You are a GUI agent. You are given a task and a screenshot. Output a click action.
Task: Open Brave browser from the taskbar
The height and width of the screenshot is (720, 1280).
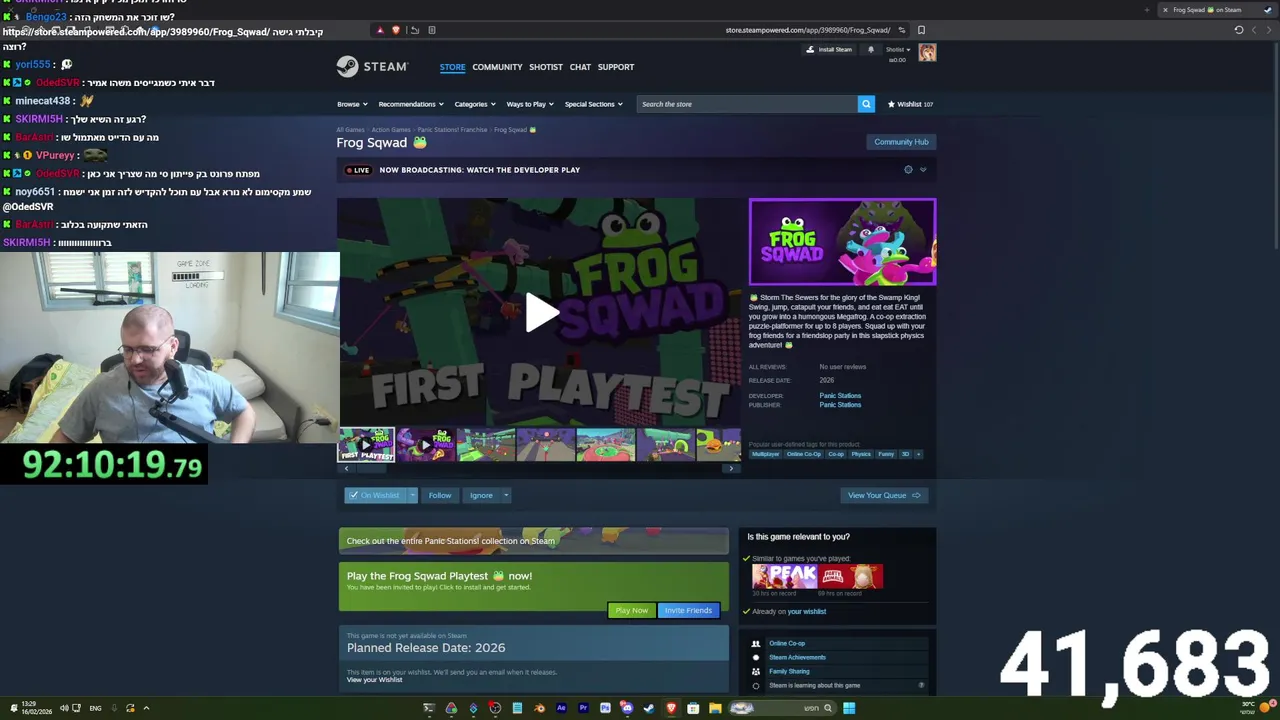[671, 708]
